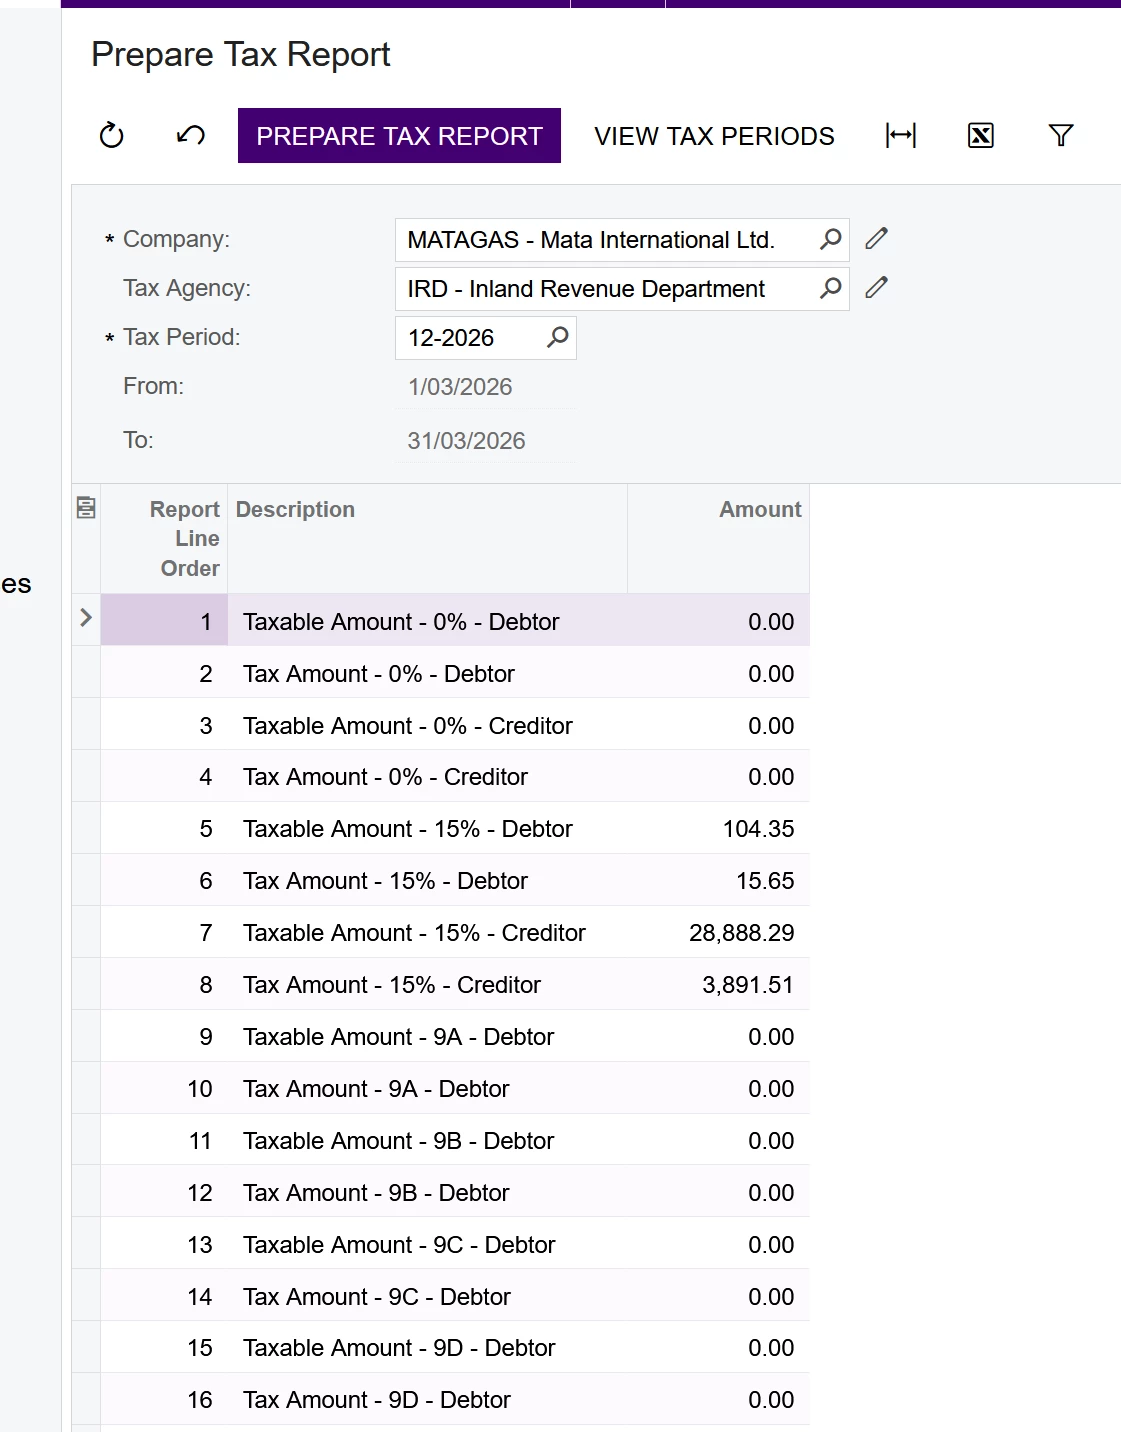Open the Tax Period lookup magnifier
1121x1432 pixels.
(x=557, y=337)
